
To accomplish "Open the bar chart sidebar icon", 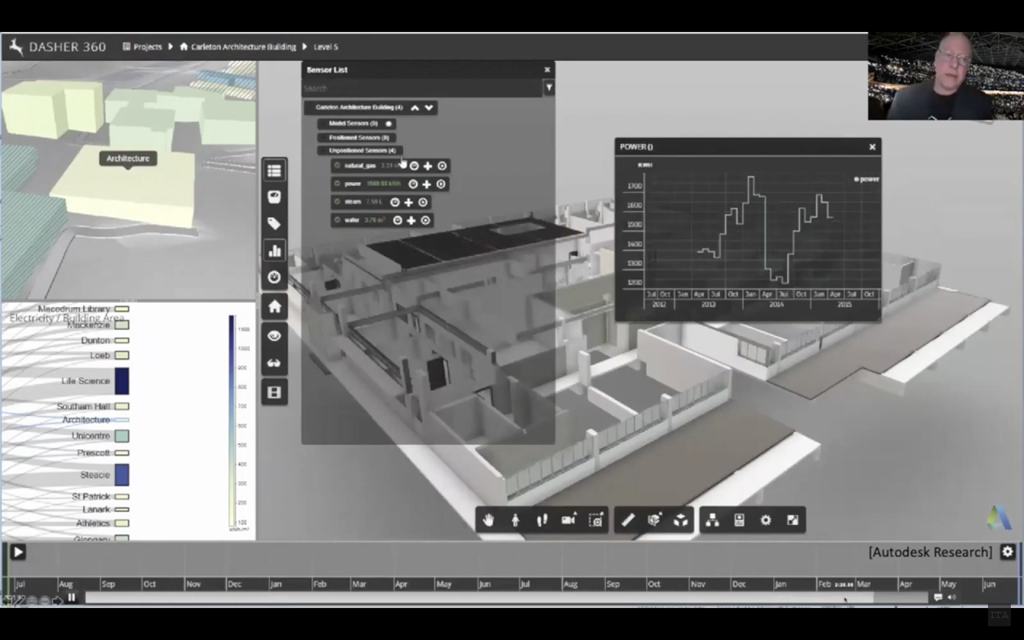I will click(274, 250).
